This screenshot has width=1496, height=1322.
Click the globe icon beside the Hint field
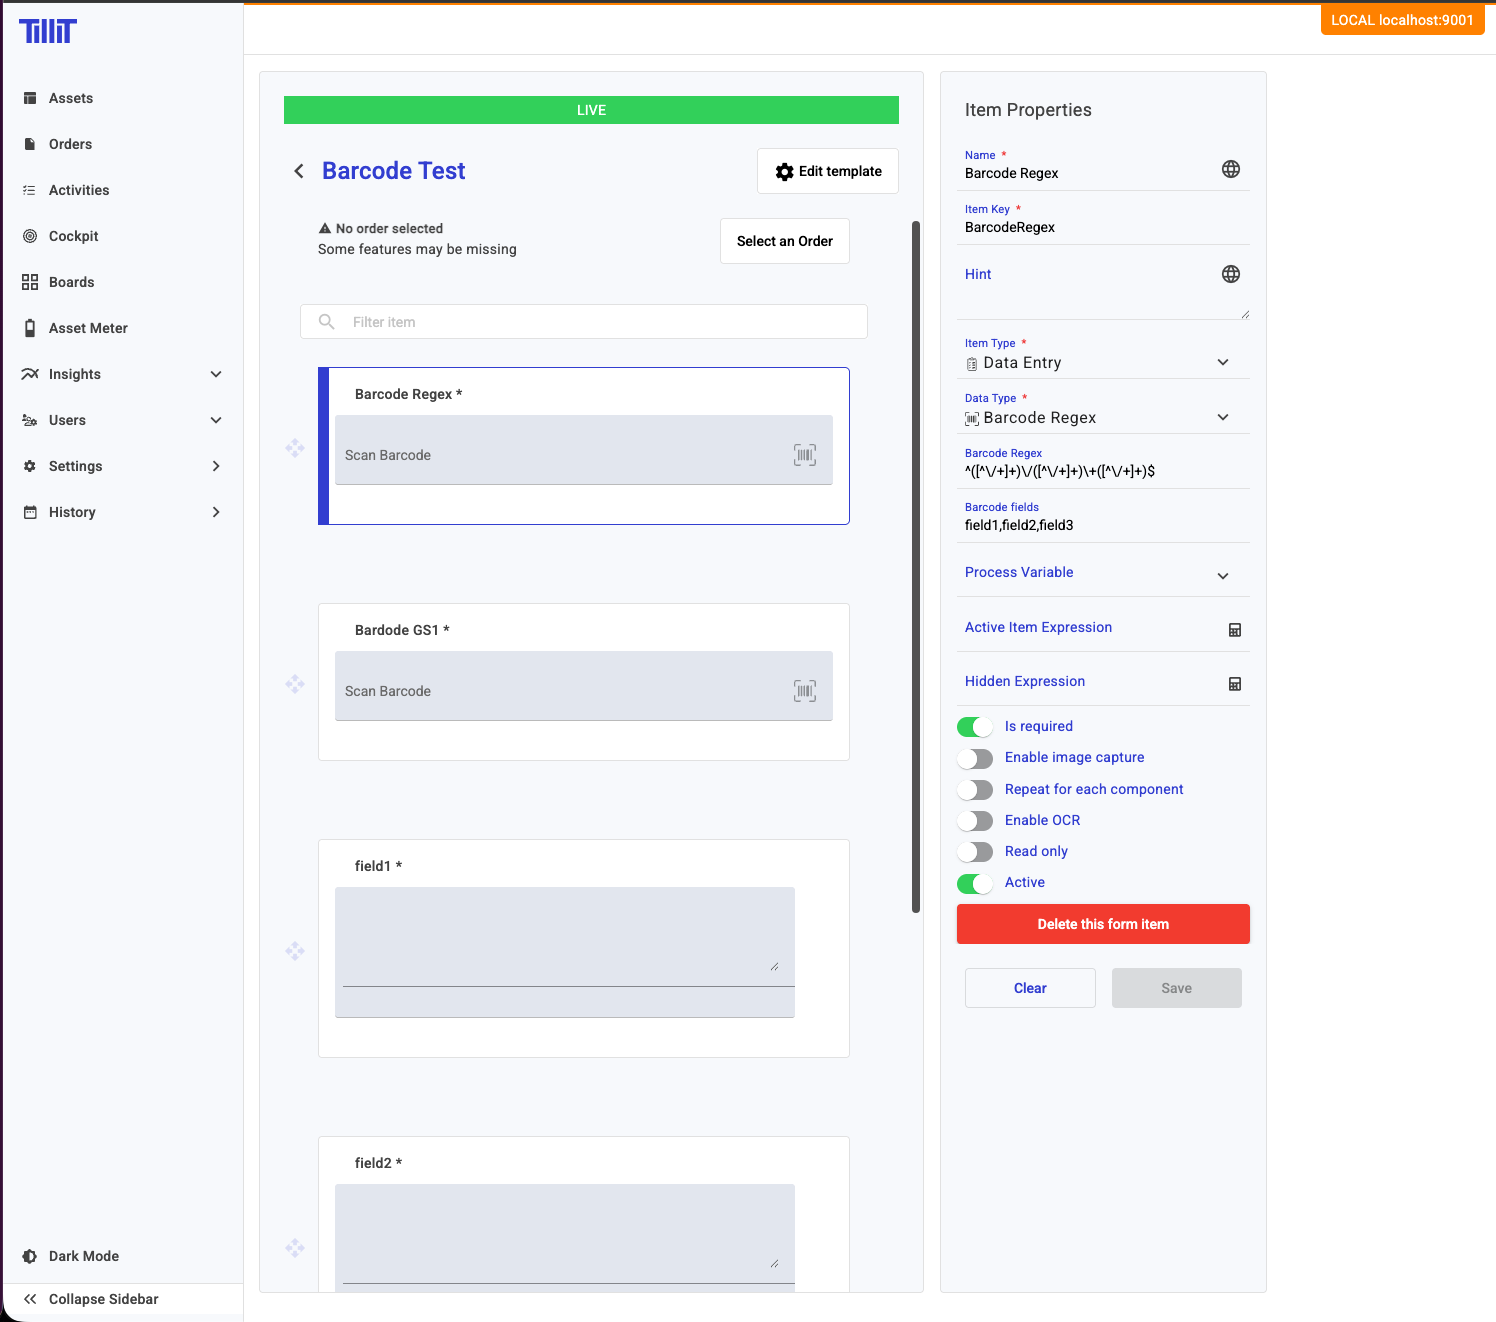[1231, 274]
